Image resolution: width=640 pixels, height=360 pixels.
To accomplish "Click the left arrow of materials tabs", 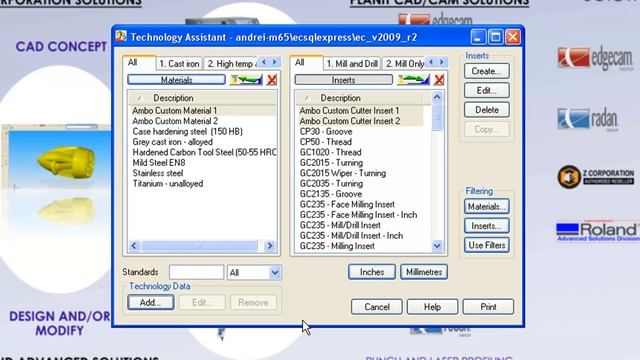I will tap(264, 62).
